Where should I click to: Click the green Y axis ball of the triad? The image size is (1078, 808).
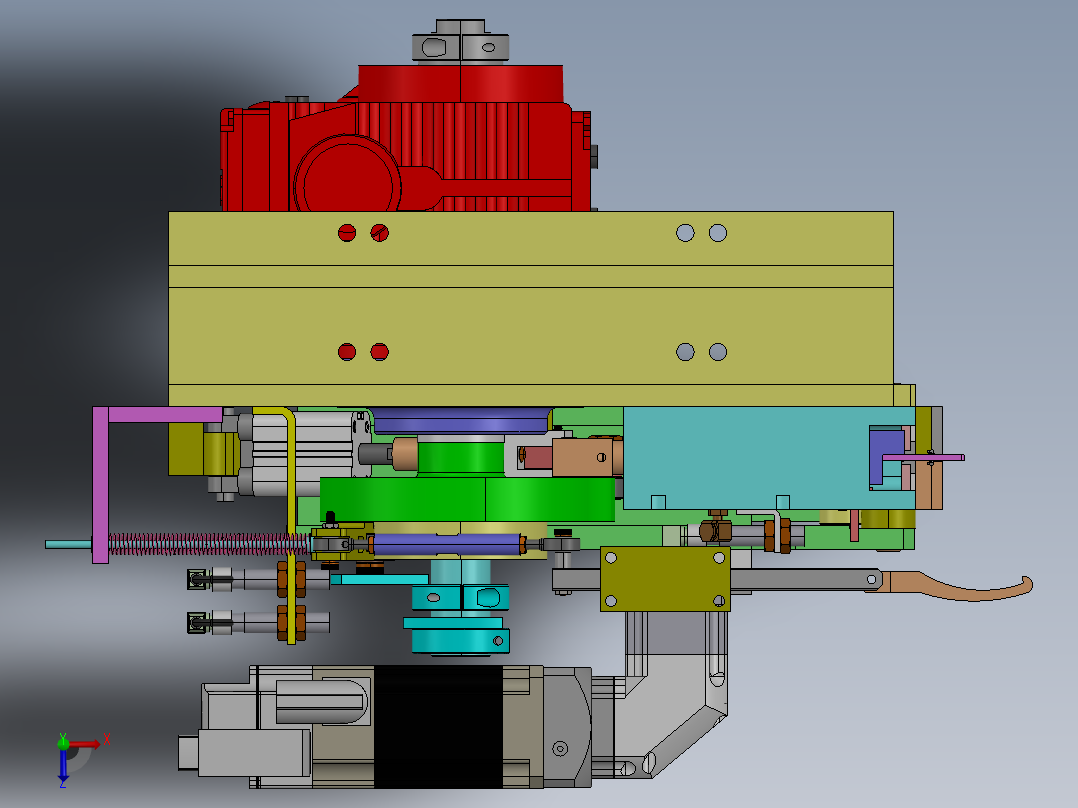pos(63,743)
